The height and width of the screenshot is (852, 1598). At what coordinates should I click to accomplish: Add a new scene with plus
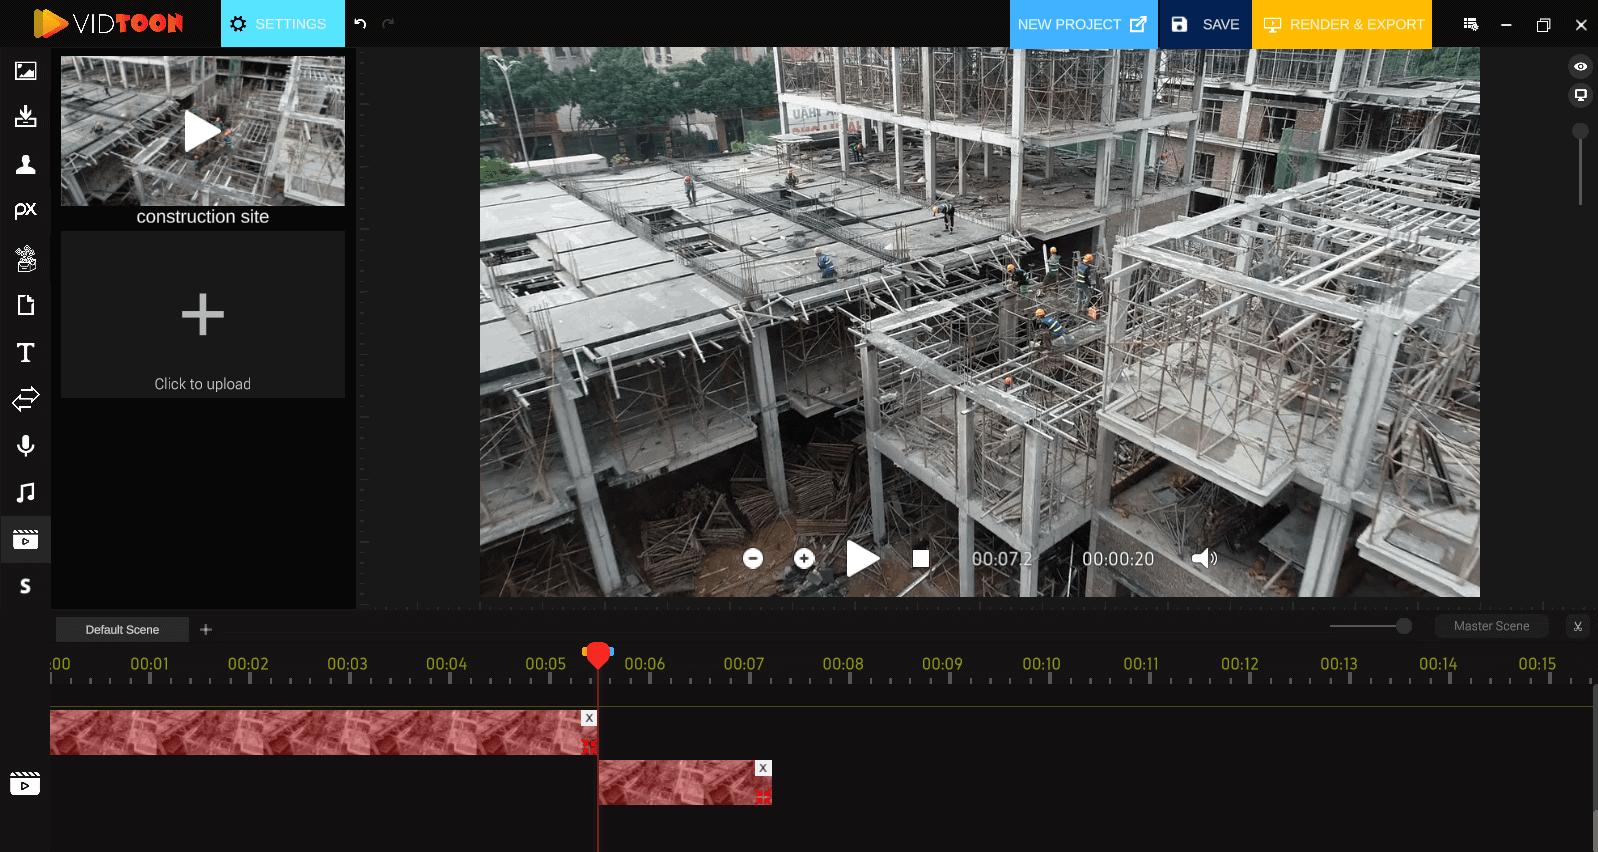pyautogui.click(x=206, y=629)
